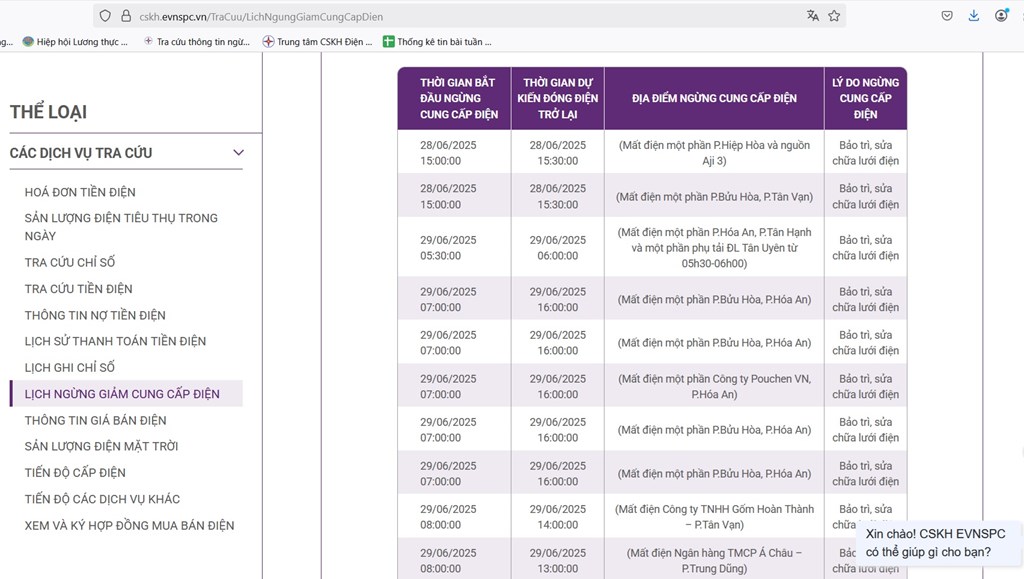Viewport: 1024px width, 579px height.
Task: Click the translate page icon in address bar
Action: [x=812, y=16]
